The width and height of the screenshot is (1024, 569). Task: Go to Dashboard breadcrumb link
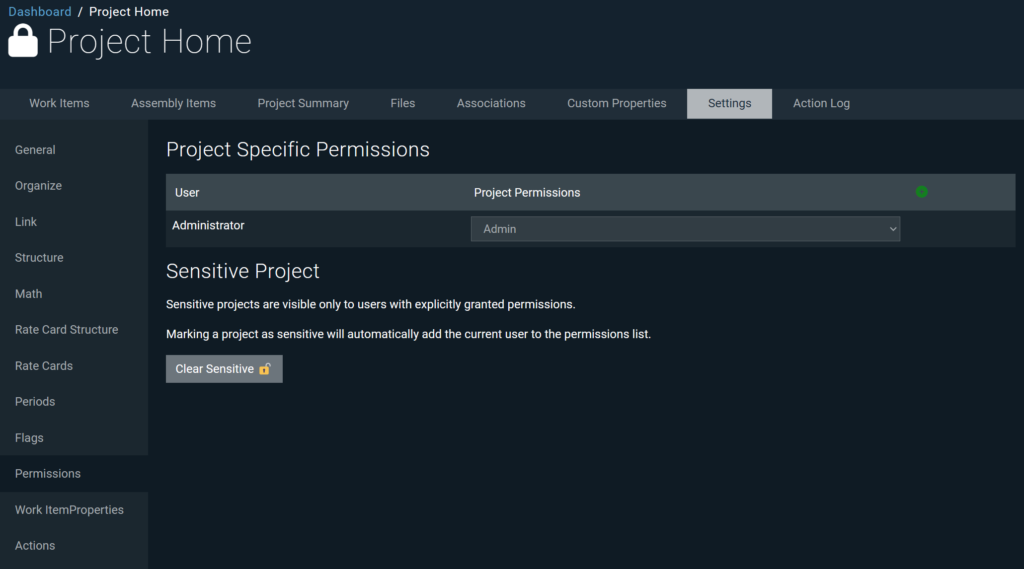pos(40,12)
